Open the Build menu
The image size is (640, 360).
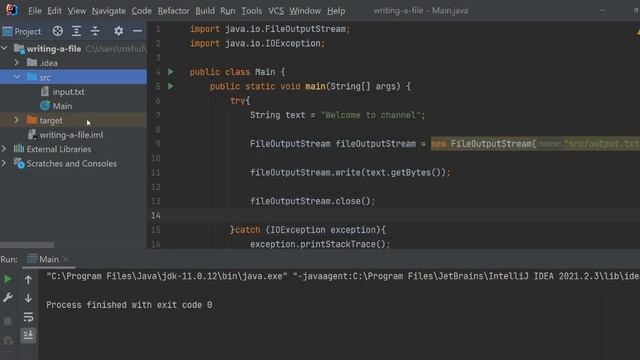205,11
